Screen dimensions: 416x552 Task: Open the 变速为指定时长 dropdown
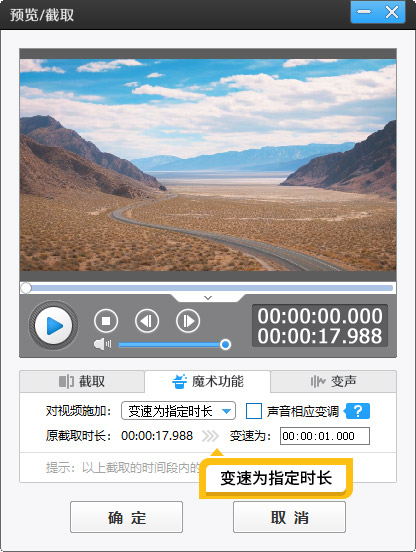tap(178, 411)
